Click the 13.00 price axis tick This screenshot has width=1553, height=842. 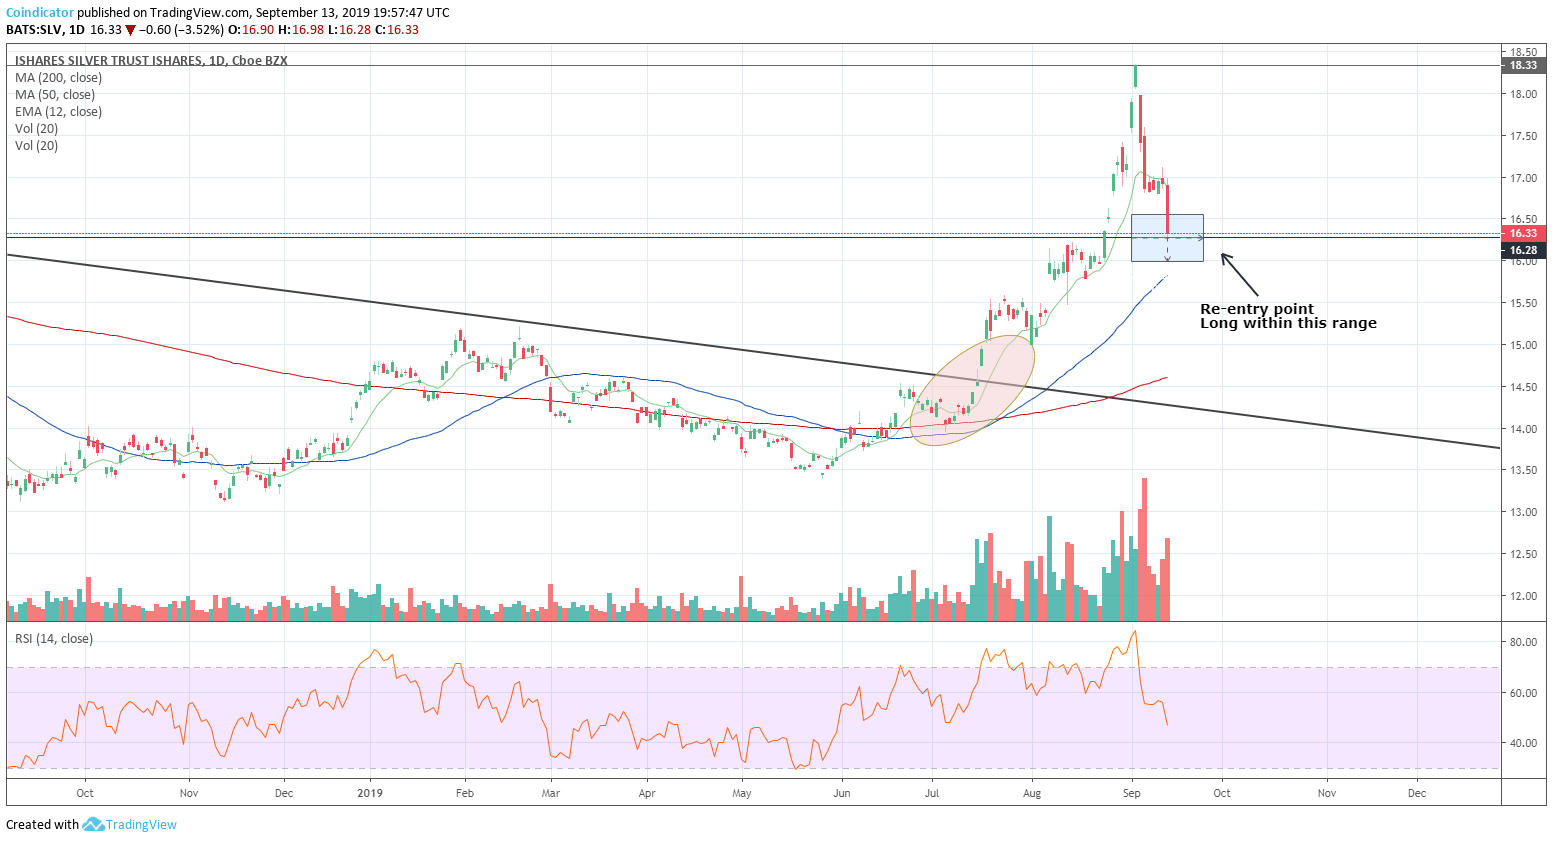click(1523, 512)
